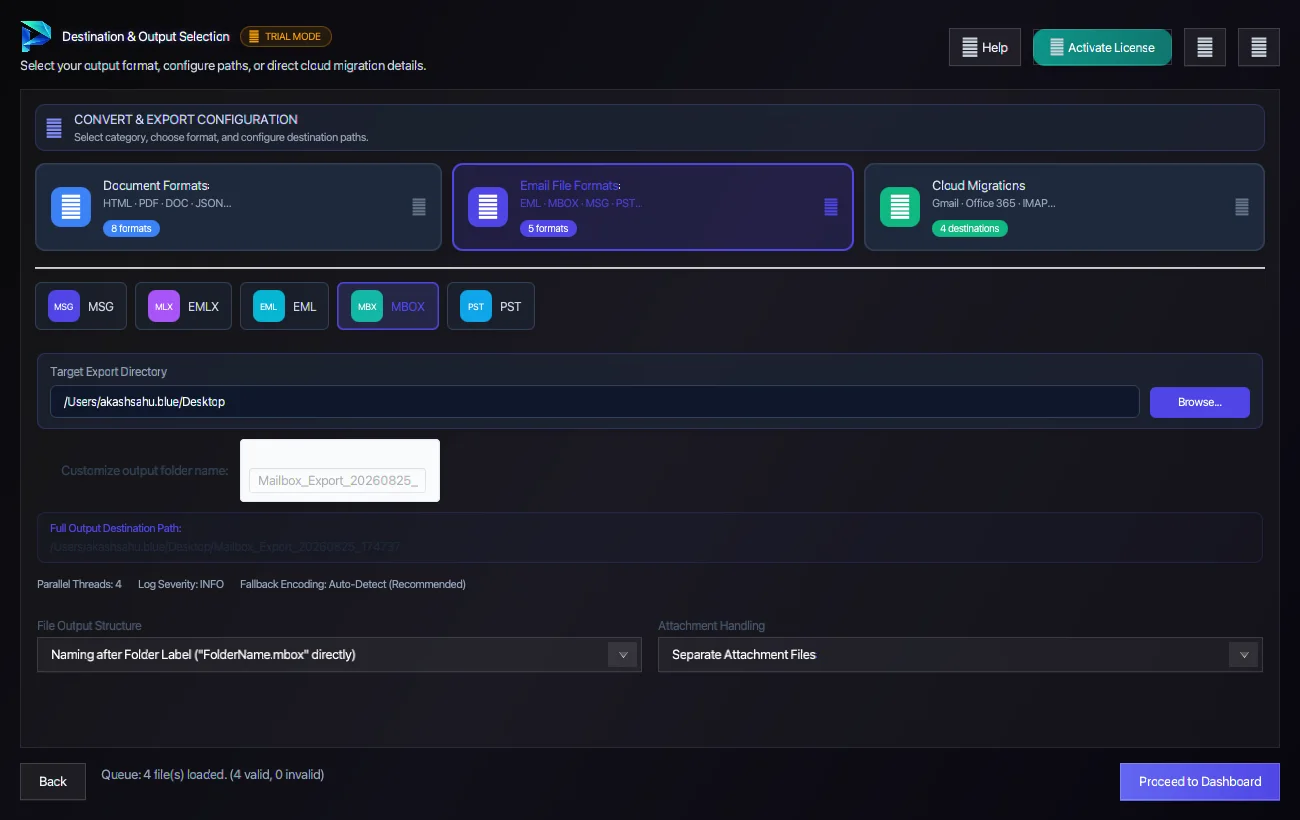Viewport: 1300px width, 820px height.
Task: Click the small icon at the Document Formats card's far edge
Action: 419,207
